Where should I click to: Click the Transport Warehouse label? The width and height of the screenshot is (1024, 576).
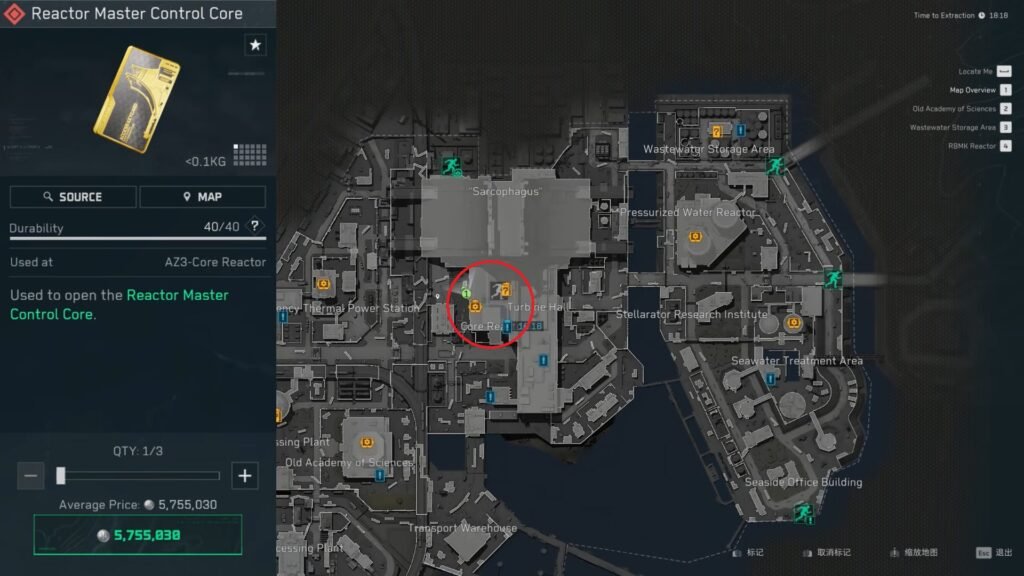pos(462,528)
